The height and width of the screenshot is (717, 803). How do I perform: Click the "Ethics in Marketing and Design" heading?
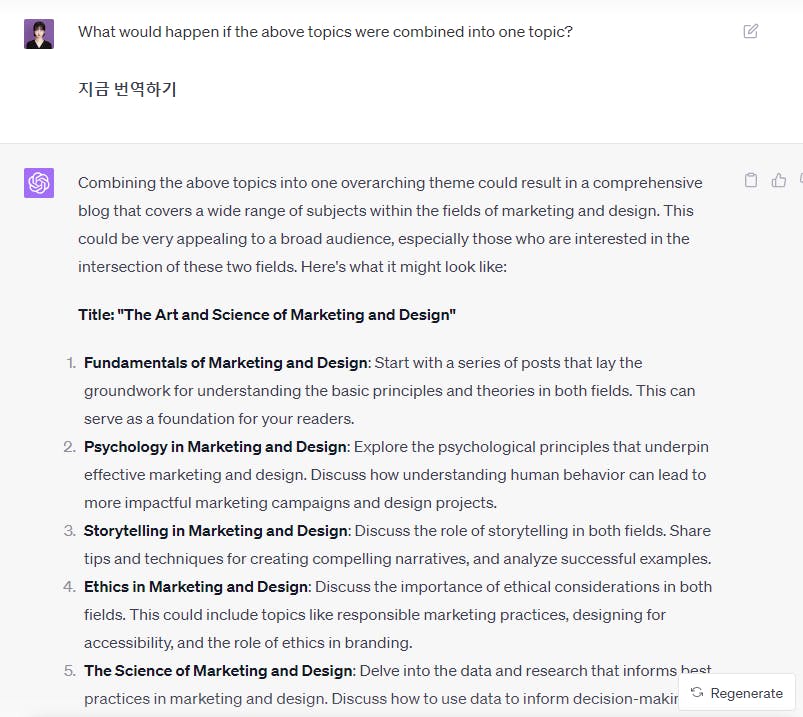pos(196,586)
